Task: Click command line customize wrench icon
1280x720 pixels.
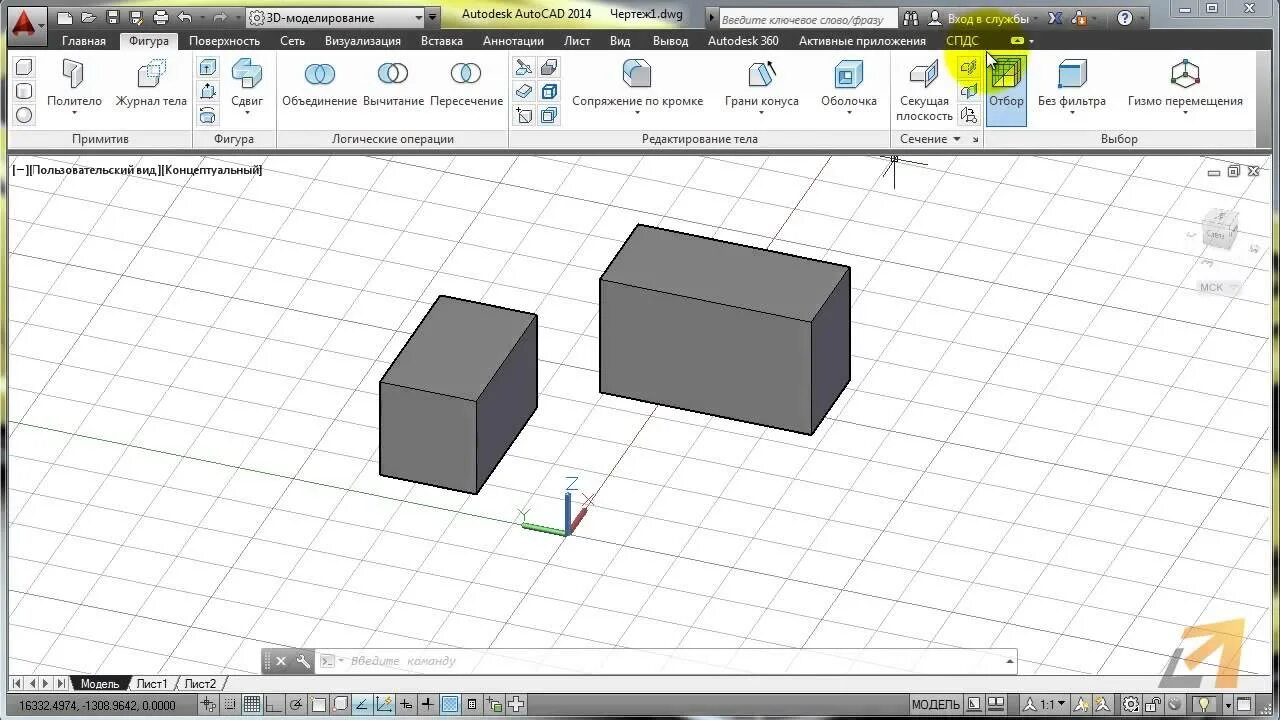Action: (x=304, y=661)
